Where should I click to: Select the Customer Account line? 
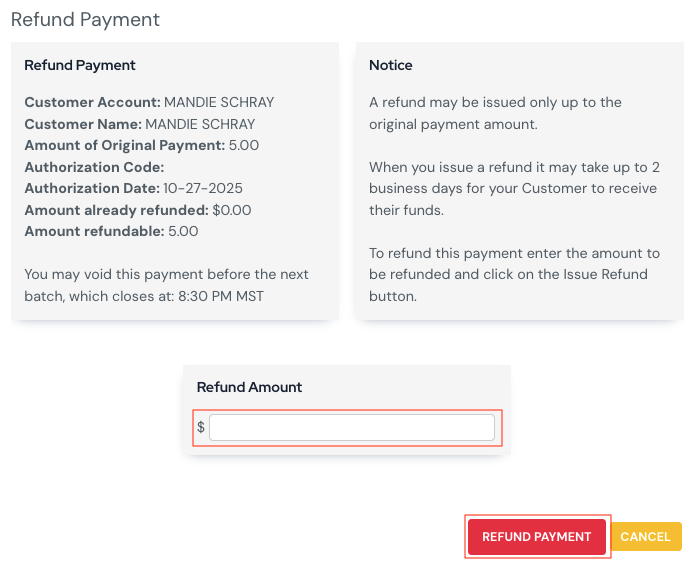149,102
